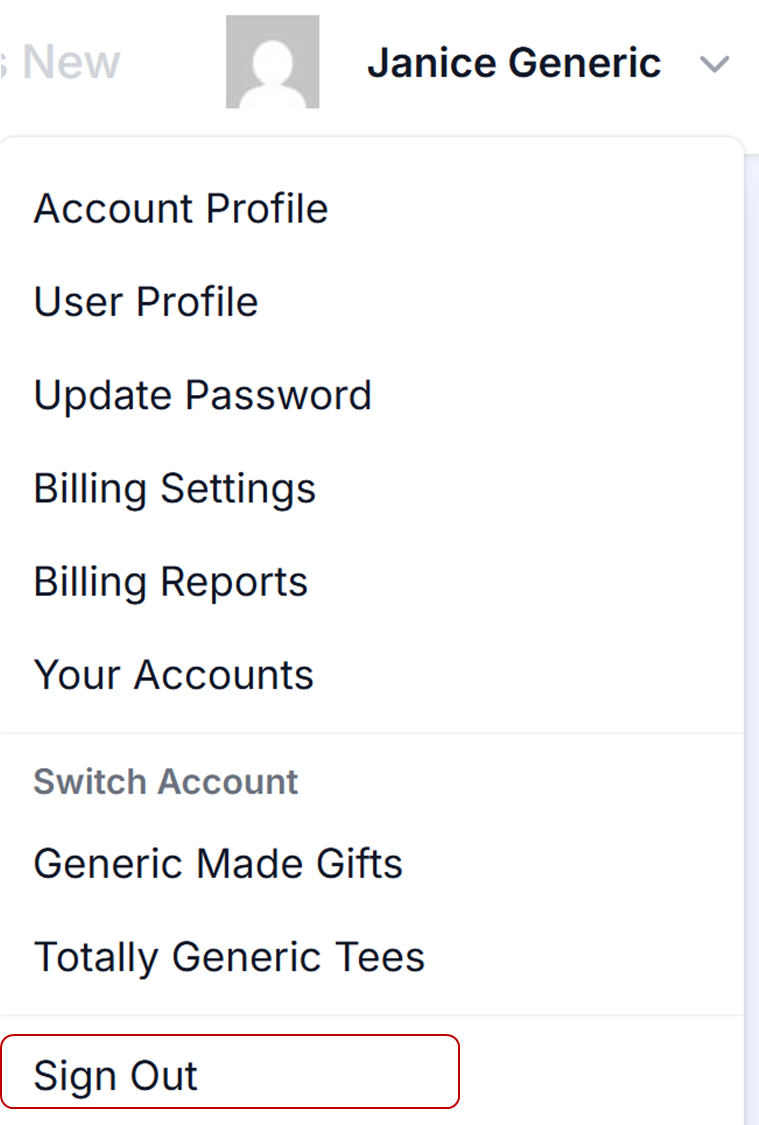759x1125 pixels.
Task: Switch to the Generic Made Gifts account
Action: click(218, 863)
